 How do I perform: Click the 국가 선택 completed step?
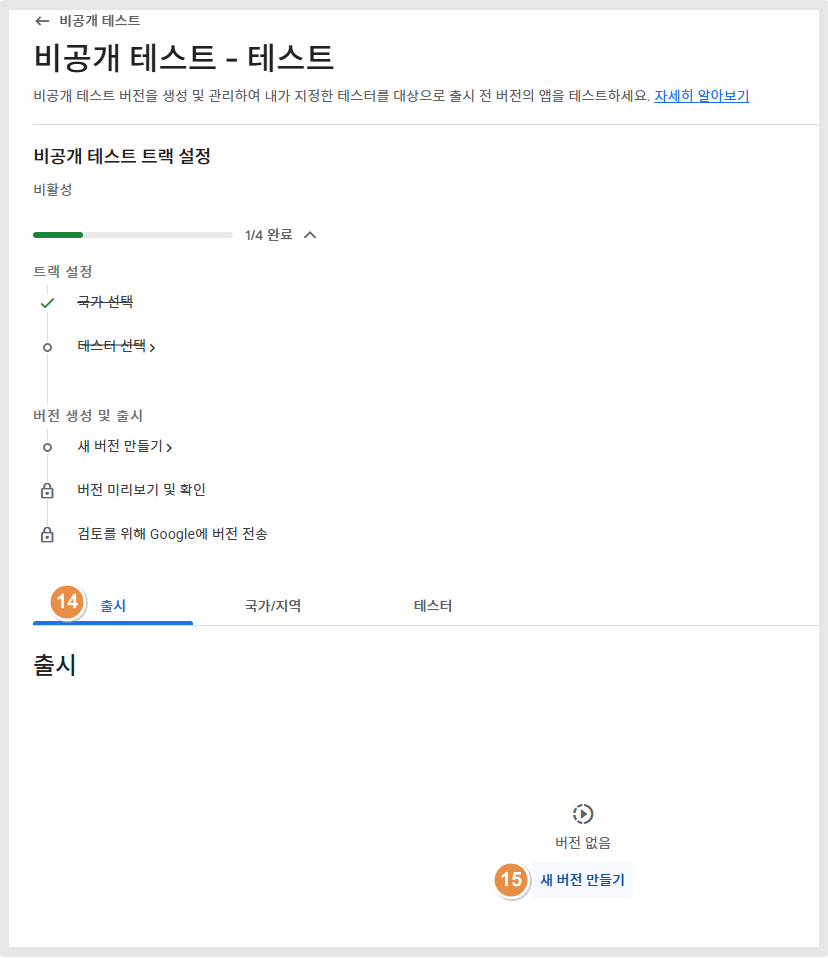[x=105, y=302]
